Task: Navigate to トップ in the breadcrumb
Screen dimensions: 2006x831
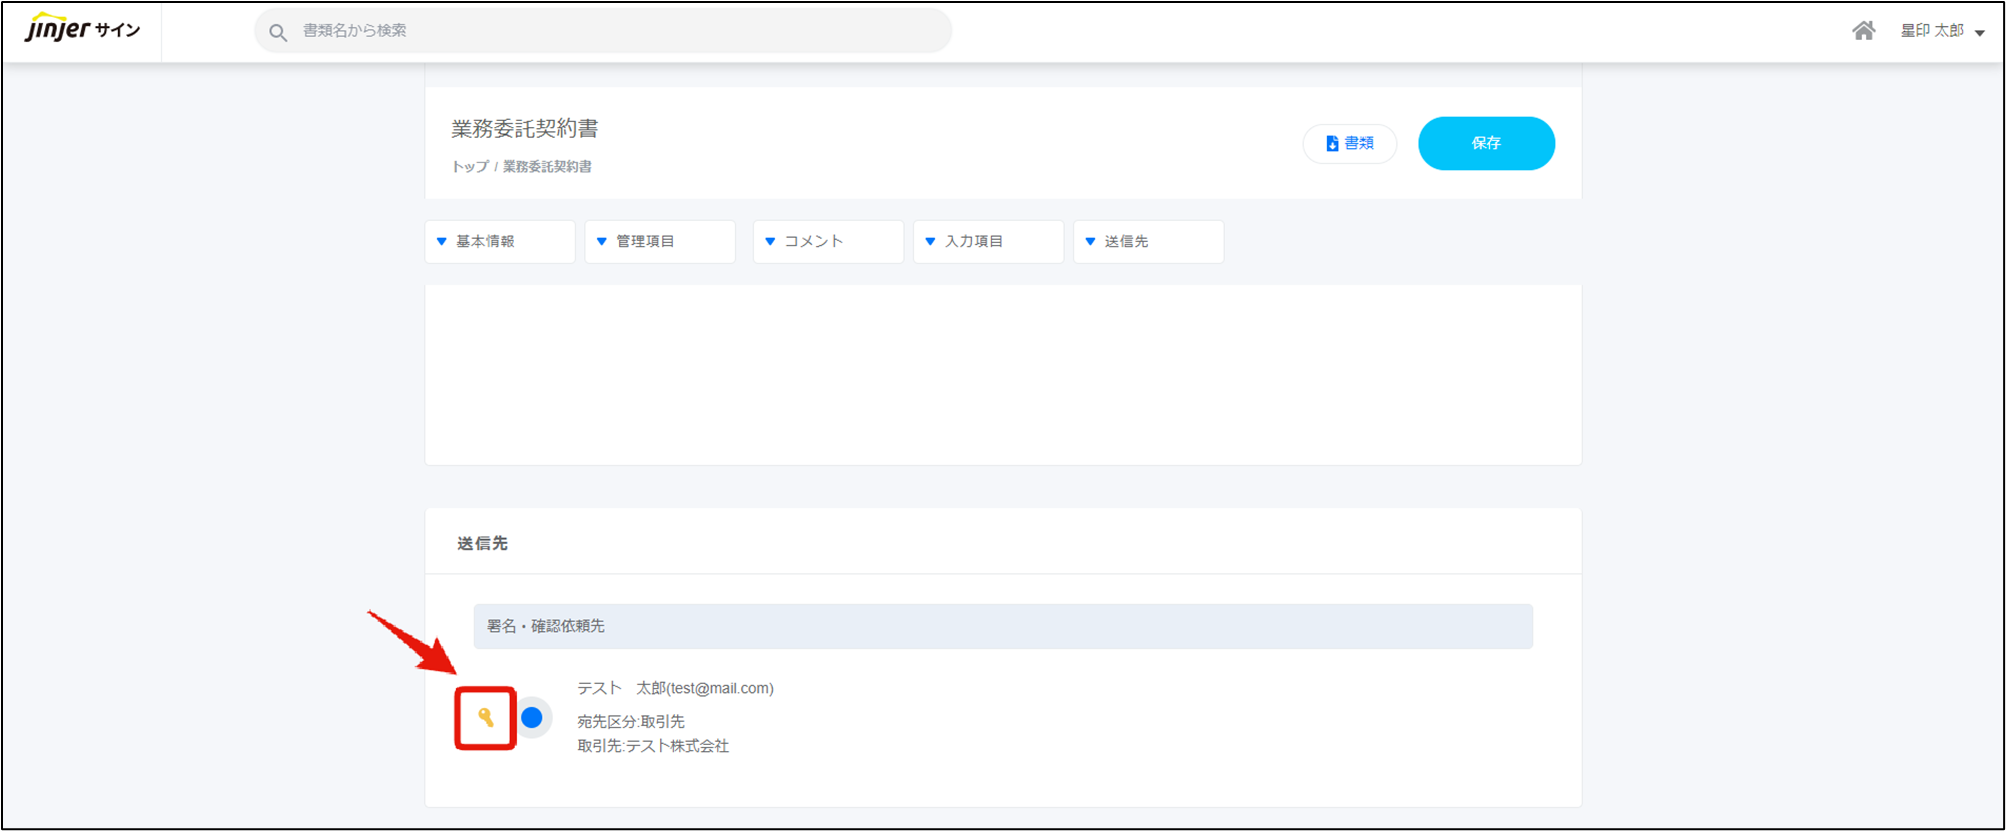Action: (x=470, y=167)
